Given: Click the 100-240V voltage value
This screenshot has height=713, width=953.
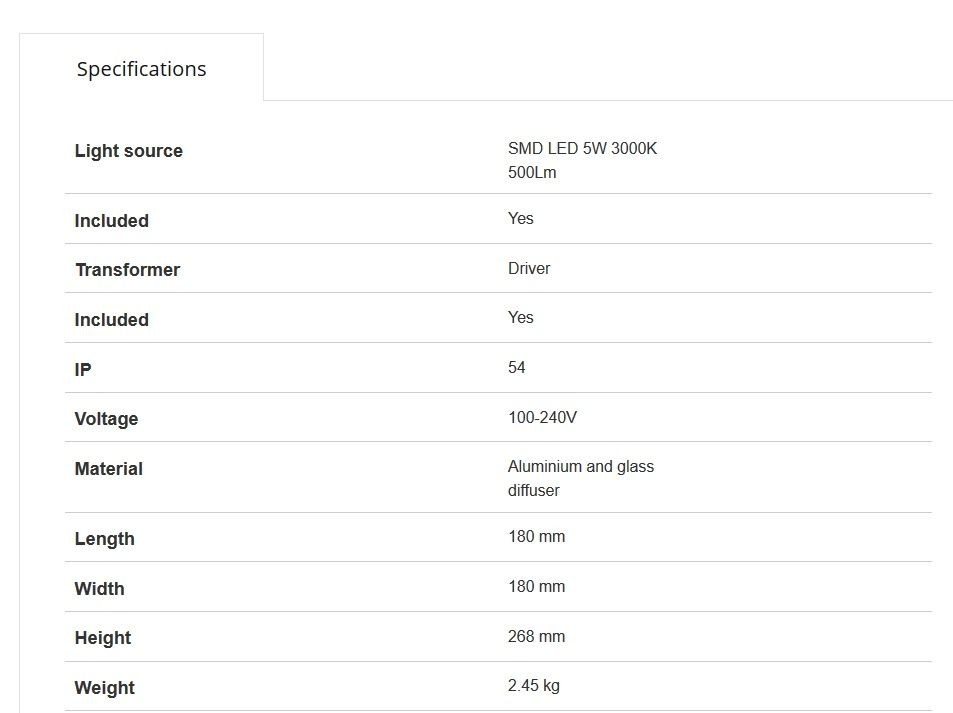Looking at the screenshot, I should pyautogui.click(x=542, y=417).
